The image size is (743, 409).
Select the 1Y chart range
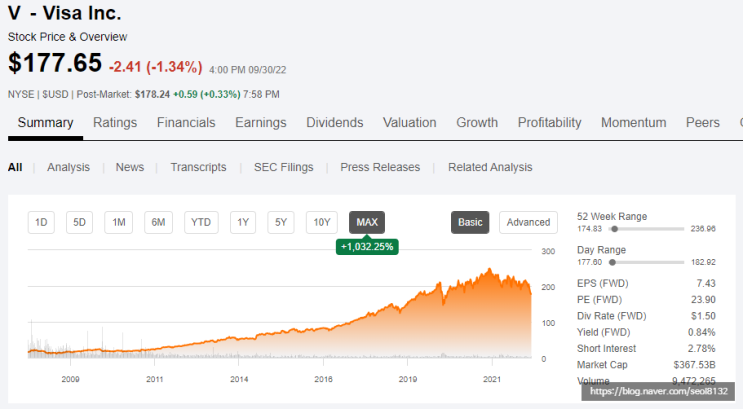click(x=243, y=222)
